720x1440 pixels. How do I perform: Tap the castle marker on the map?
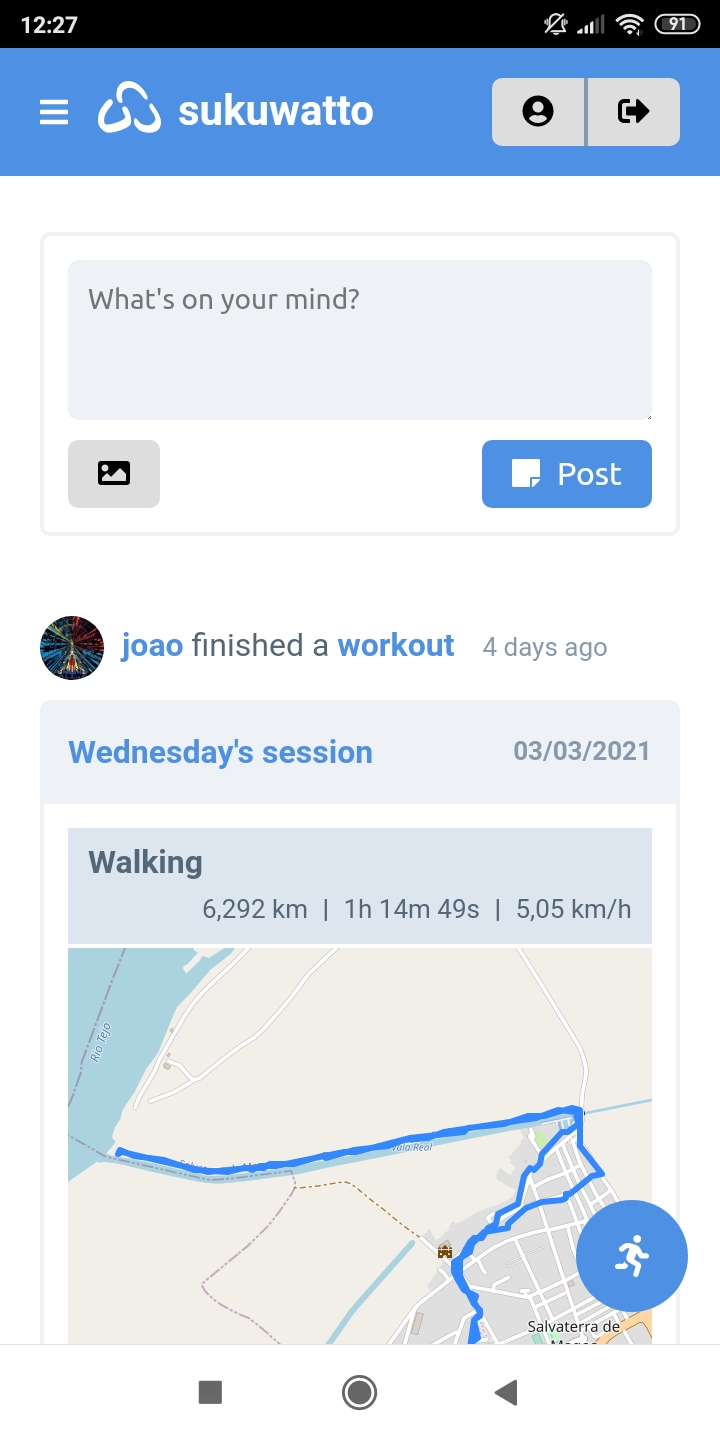coord(445,1250)
